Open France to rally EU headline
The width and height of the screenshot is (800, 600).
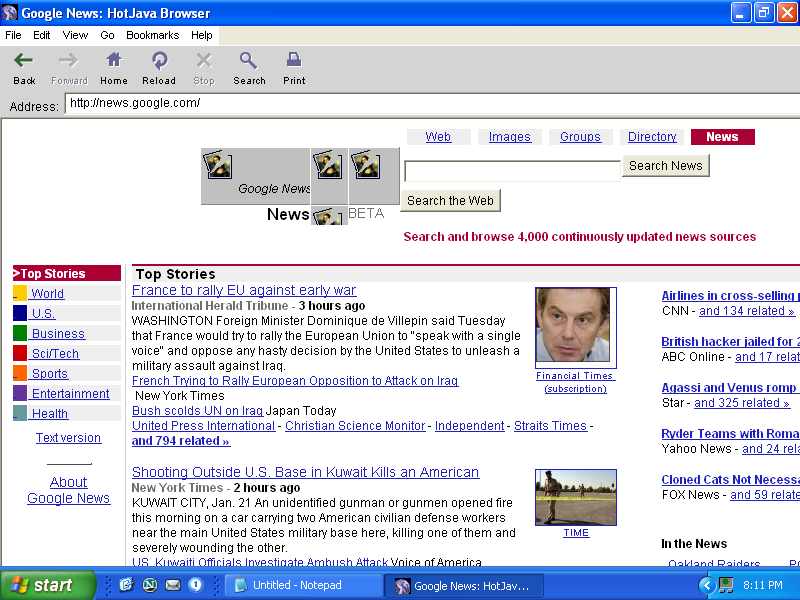243,290
